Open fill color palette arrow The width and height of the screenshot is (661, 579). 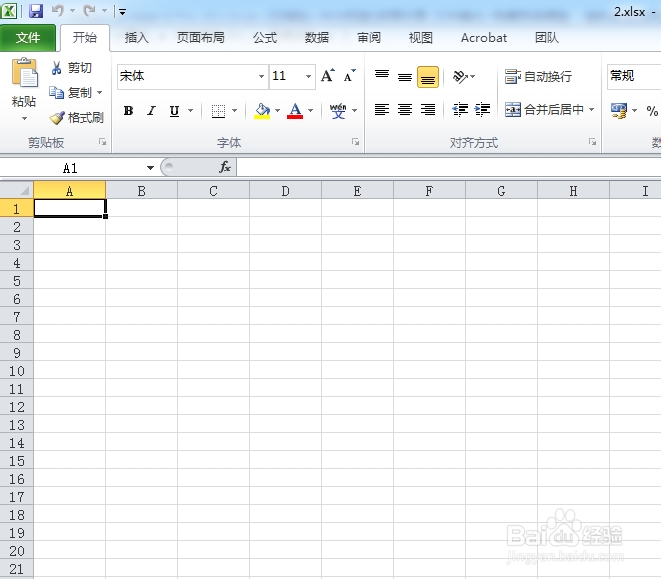pos(277,111)
